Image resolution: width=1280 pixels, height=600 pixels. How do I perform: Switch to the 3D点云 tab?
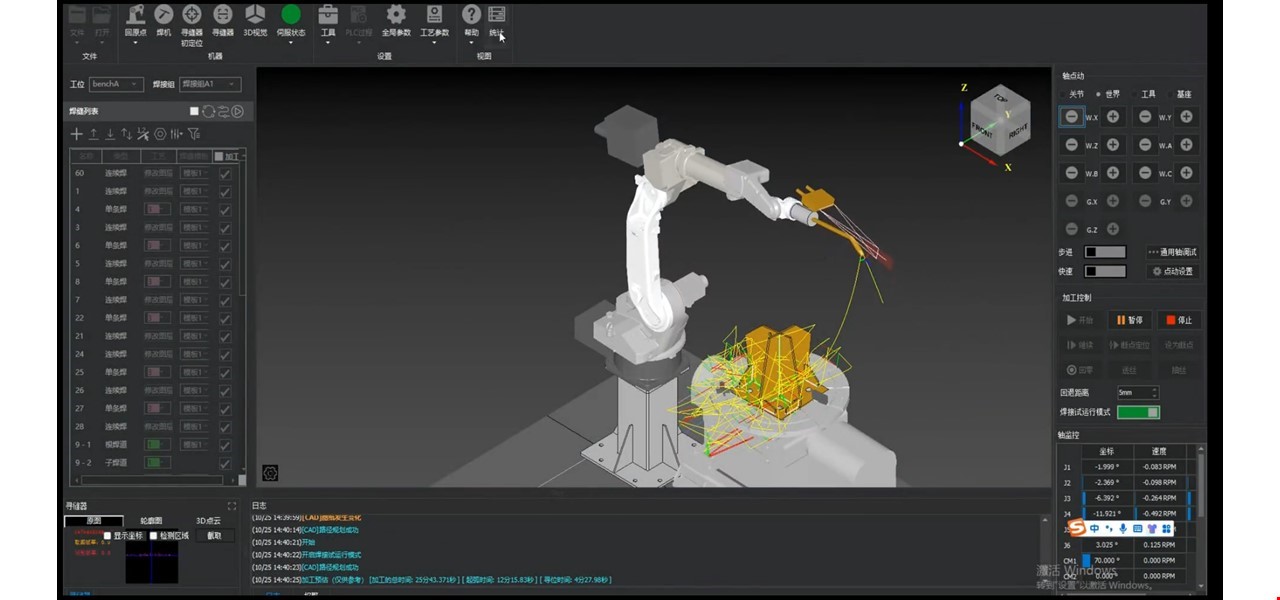tap(208, 521)
